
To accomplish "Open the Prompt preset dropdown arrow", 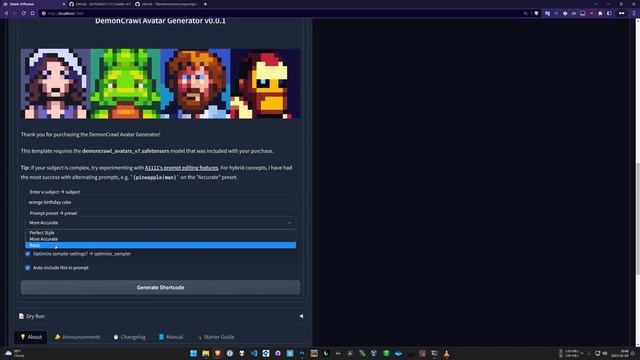I will (289, 223).
